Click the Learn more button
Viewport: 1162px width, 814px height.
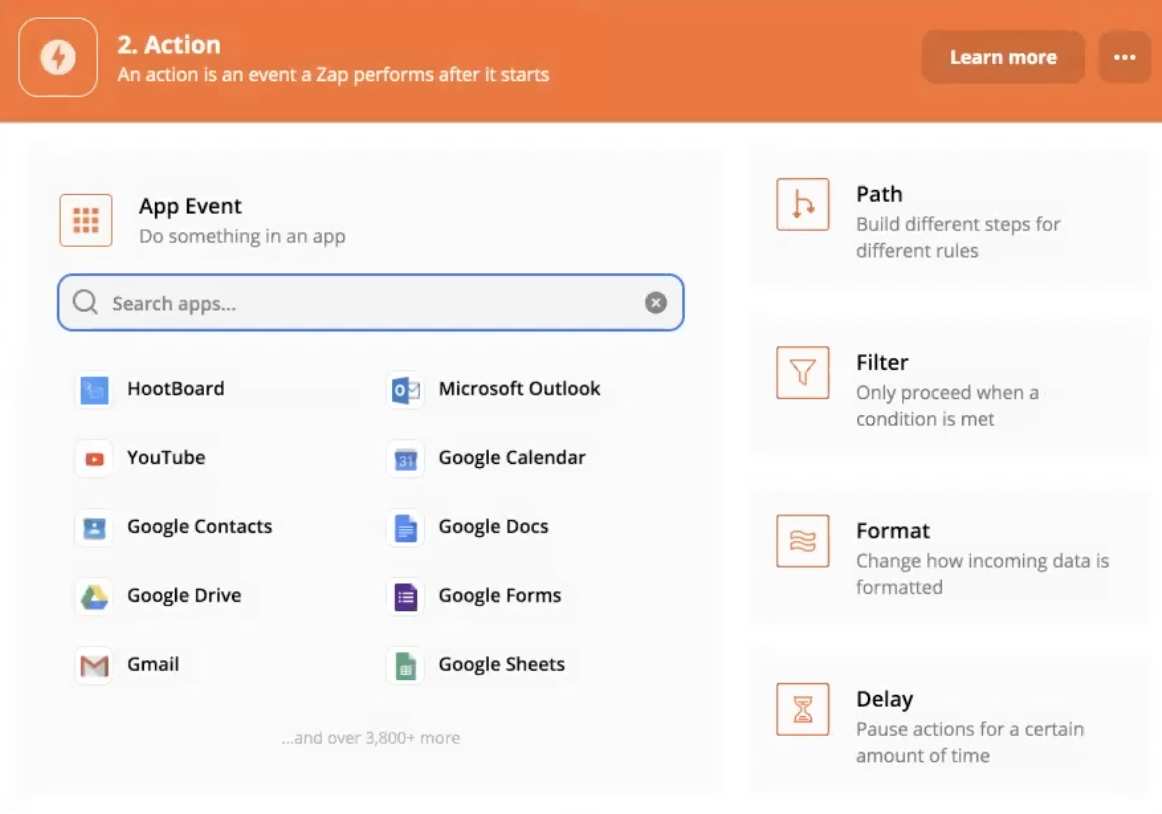point(1002,57)
